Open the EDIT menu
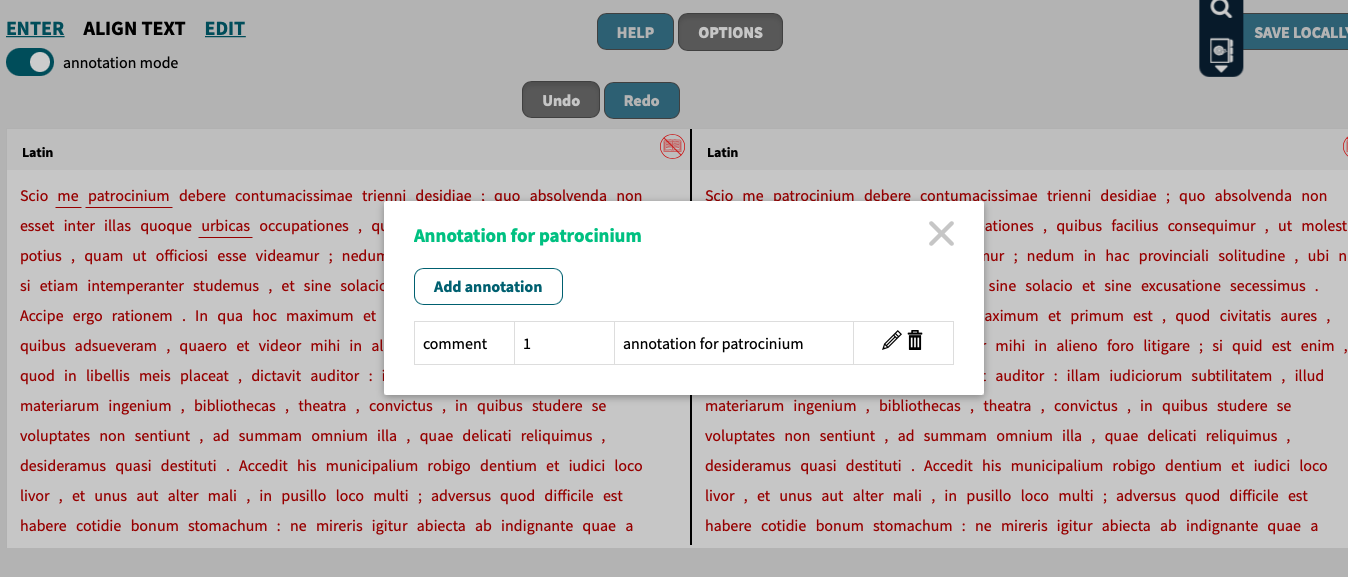Screen dimensions: 1348x577 pyautogui.click(x=224, y=28)
